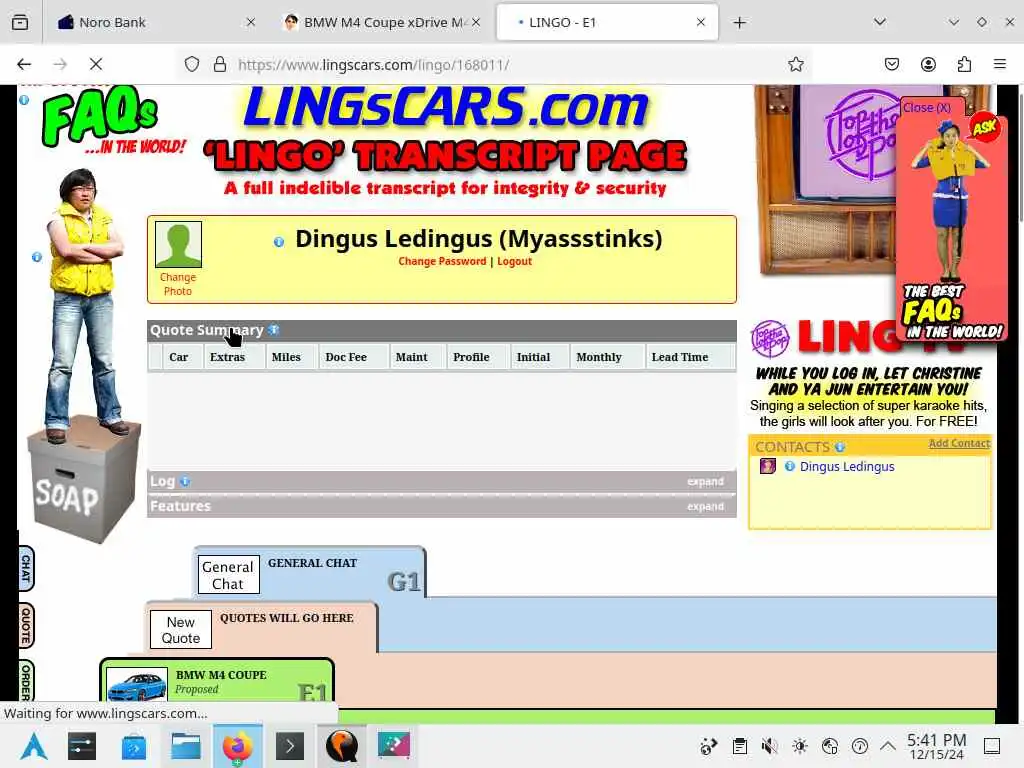Click the muted volume icon in system tray
The image size is (1024, 768).
(x=769, y=746)
